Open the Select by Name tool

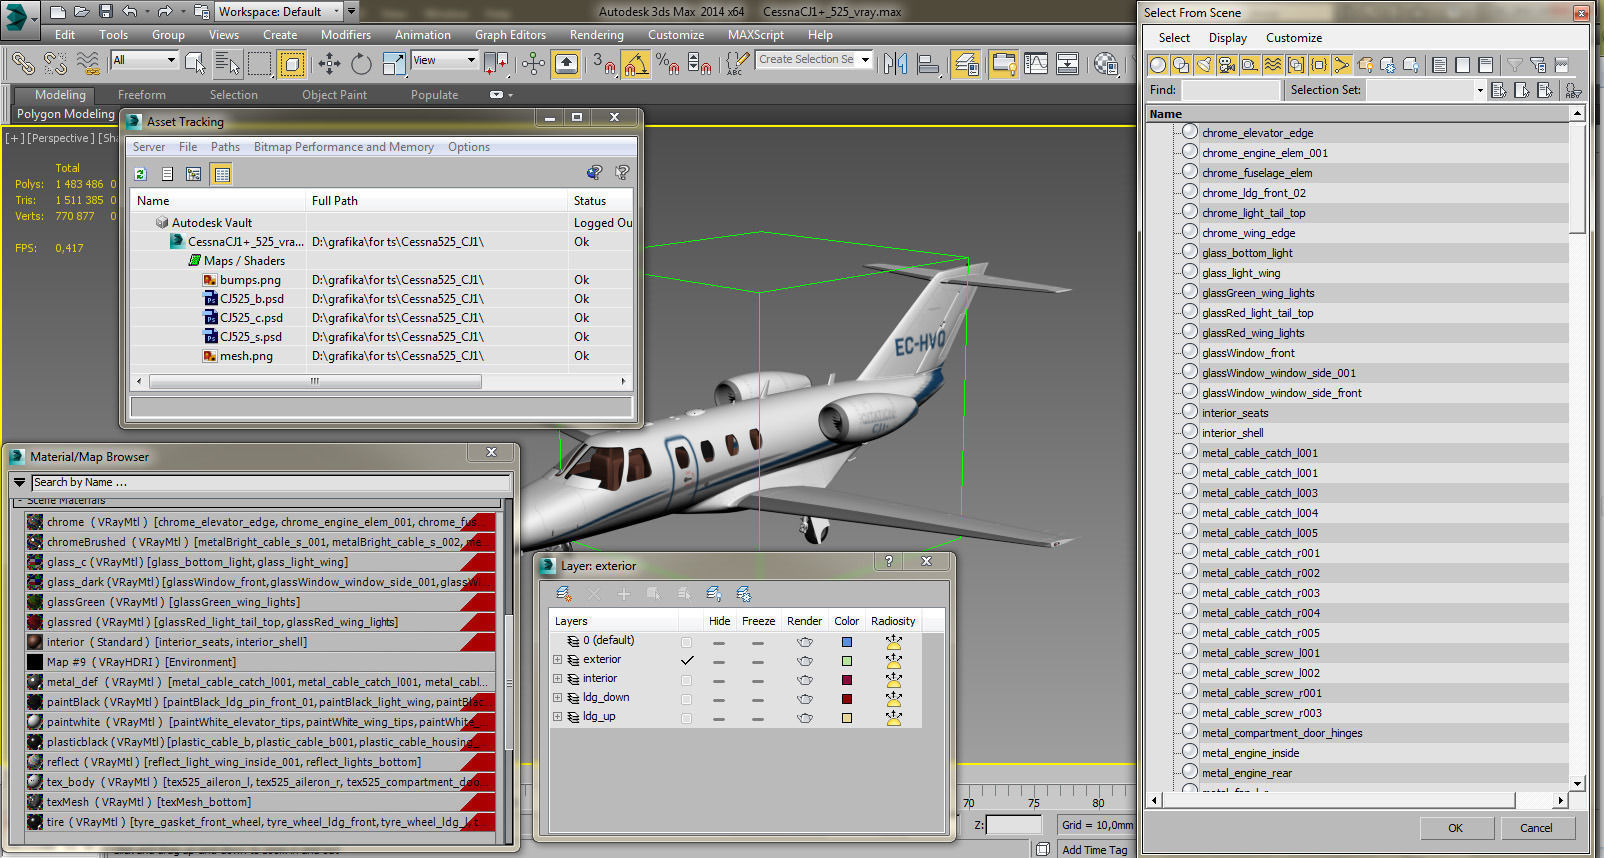coord(228,64)
